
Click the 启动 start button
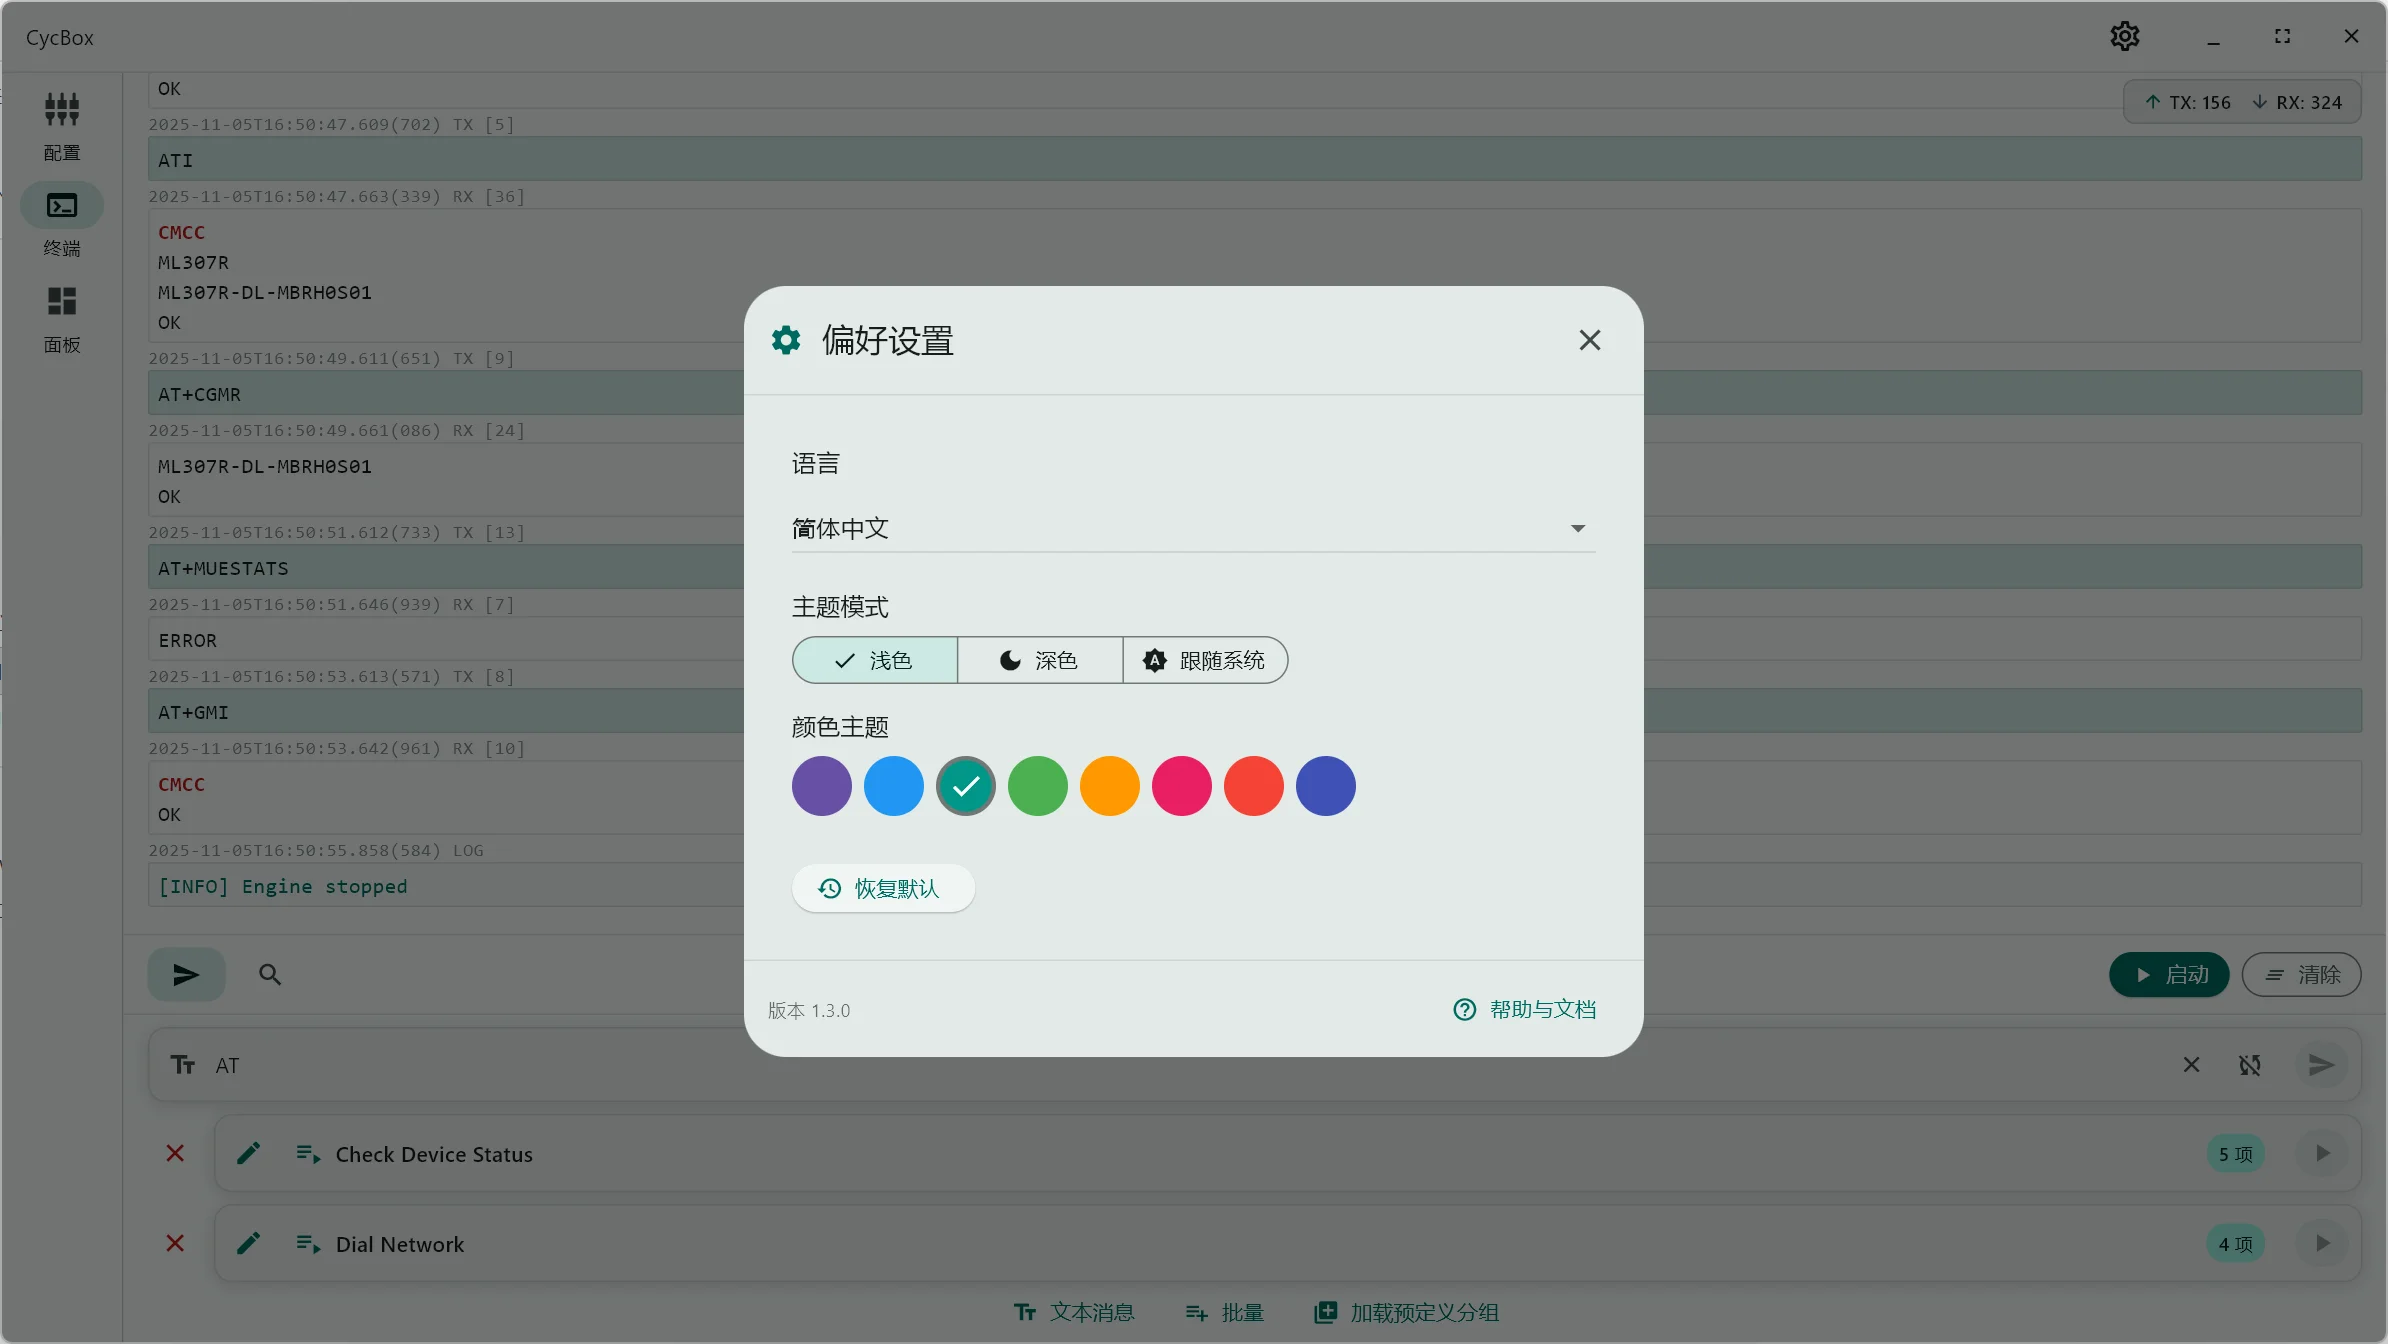point(2168,975)
